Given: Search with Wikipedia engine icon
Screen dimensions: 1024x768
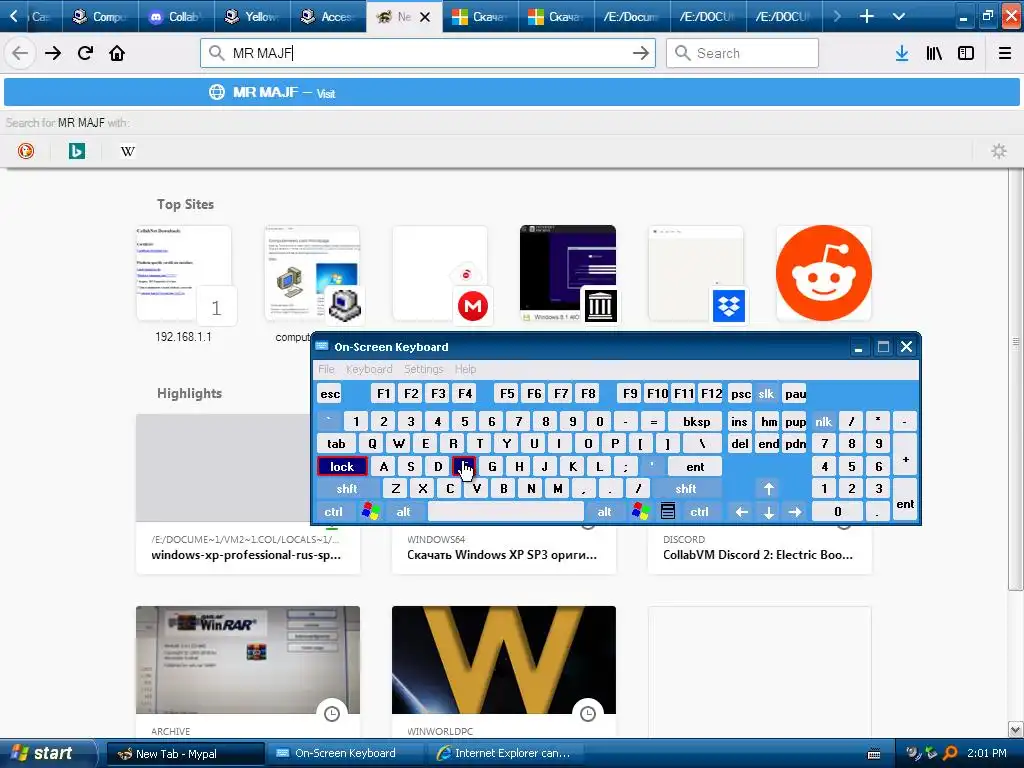Looking at the screenshot, I should tap(127, 152).
